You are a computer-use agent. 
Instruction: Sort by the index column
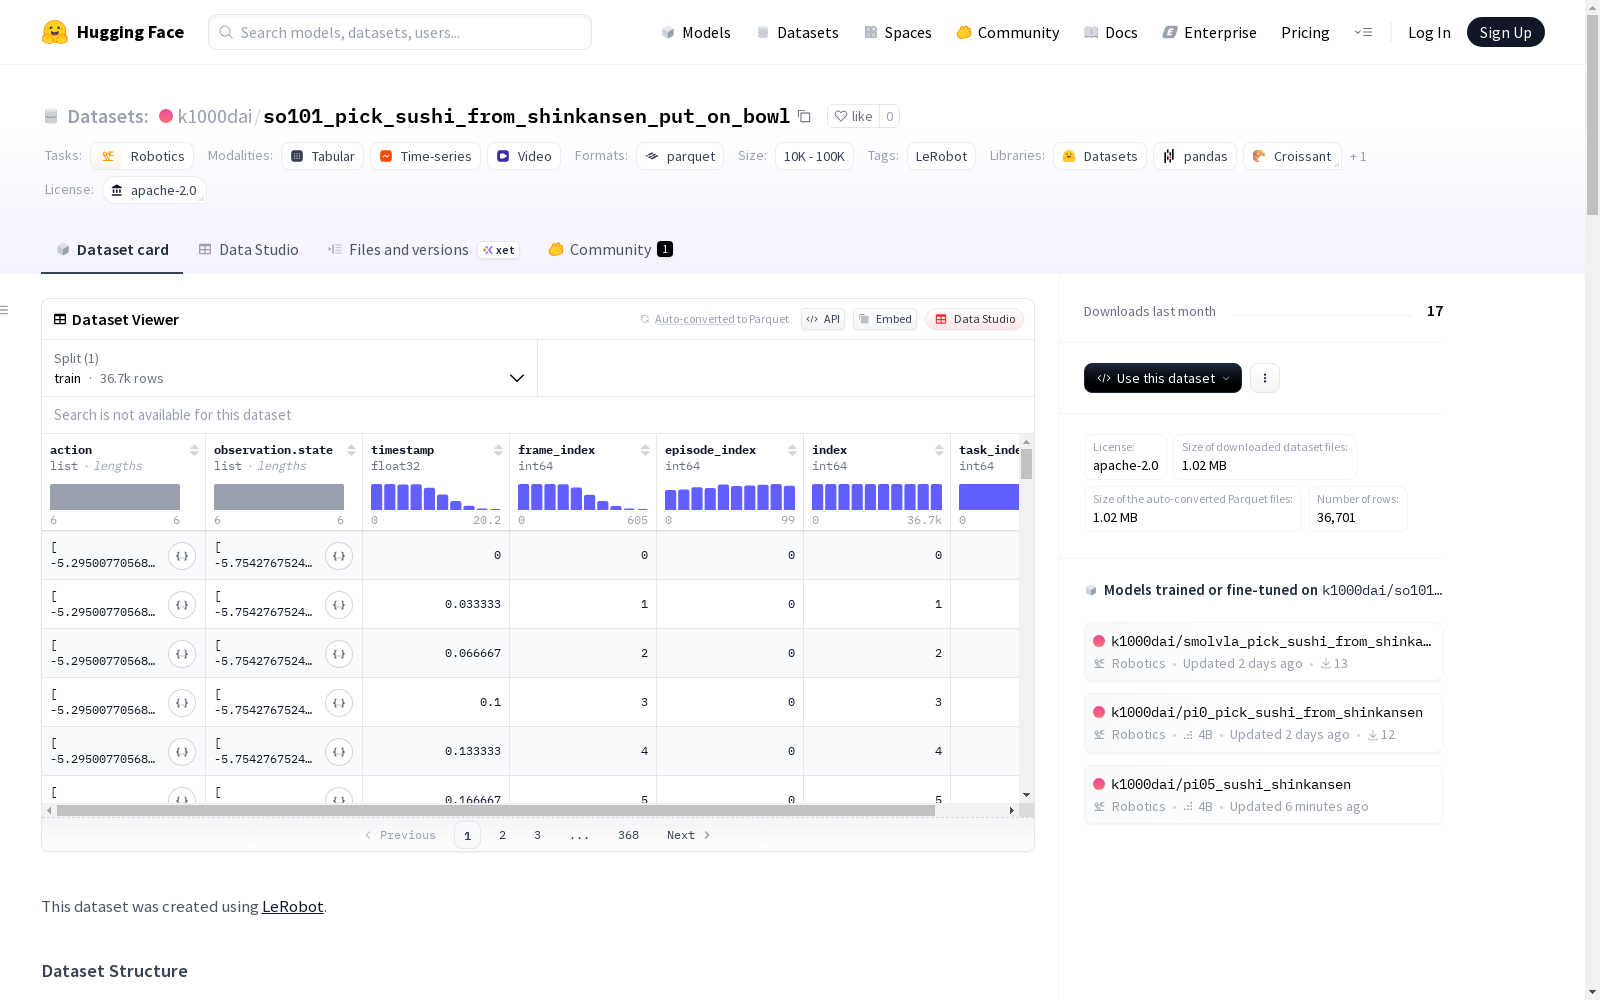tap(939, 450)
